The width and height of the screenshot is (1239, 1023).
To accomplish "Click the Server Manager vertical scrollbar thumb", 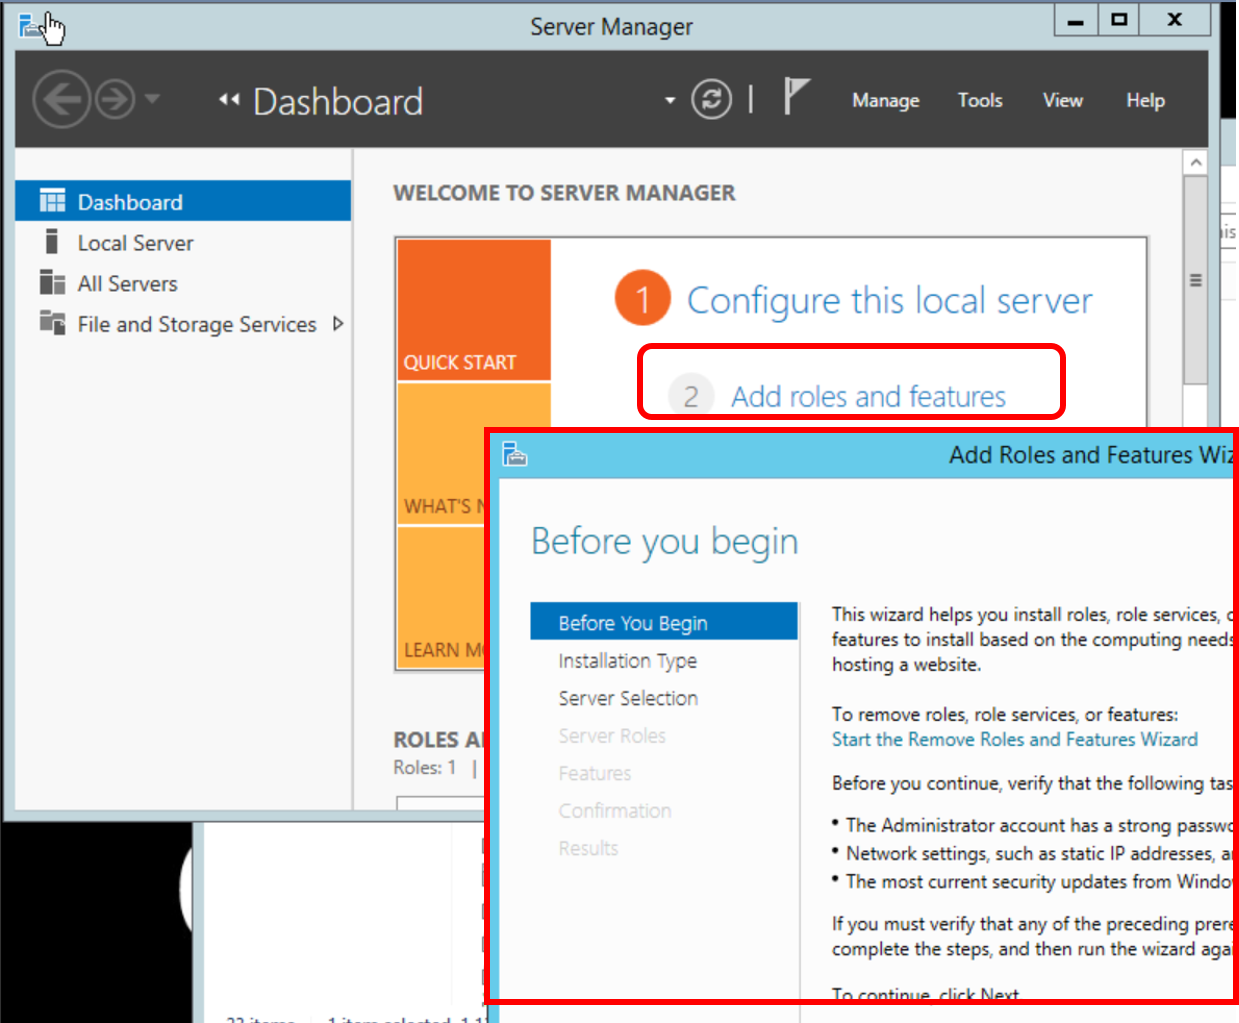I will click(x=1195, y=280).
